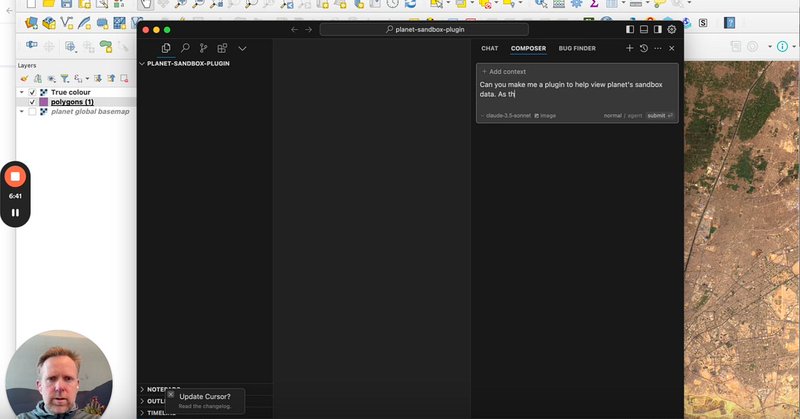Select the QGIS Pan Map hand tool

[x=145, y=5]
